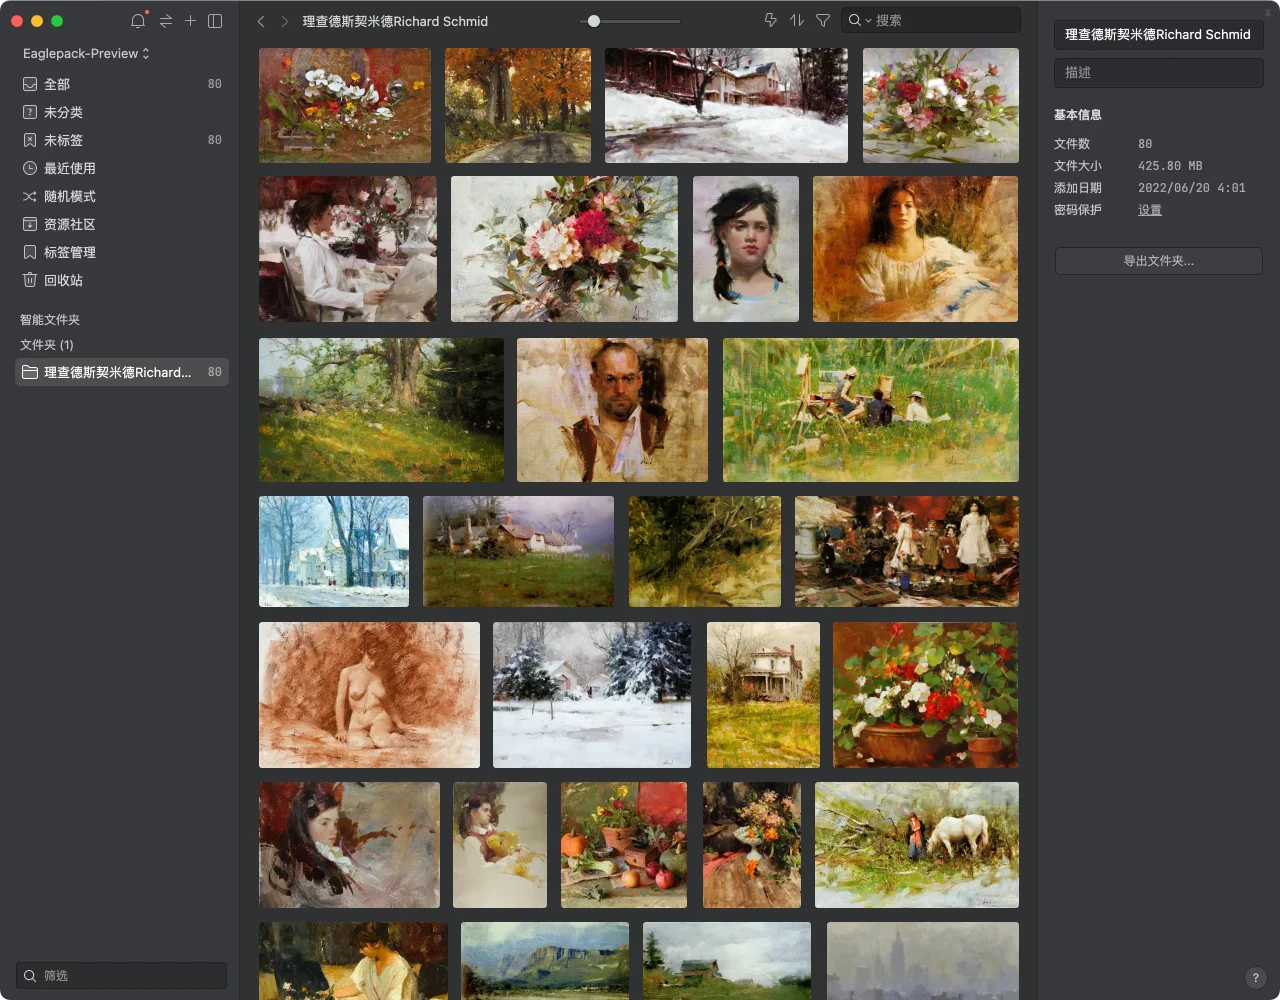Screen dimensions: 1280x1000
Task: Click the 标签管理 bookmark icon
Action: point(30,252)
